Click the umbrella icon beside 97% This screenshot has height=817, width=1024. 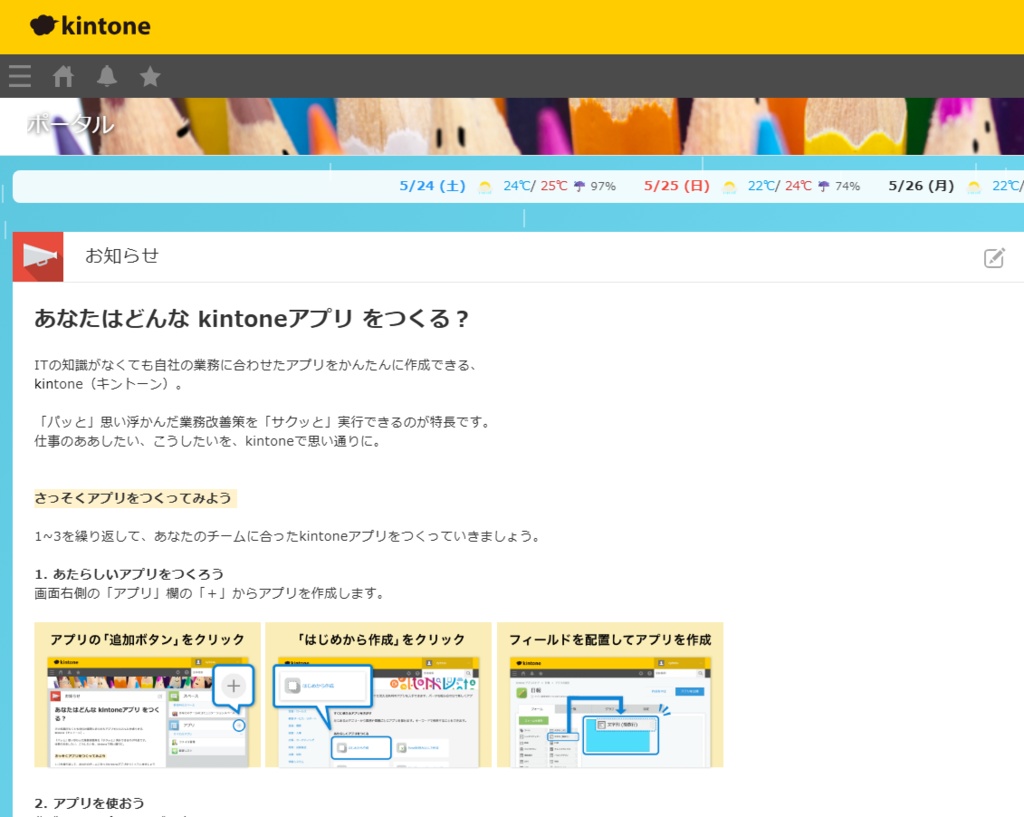click(579, 187)
